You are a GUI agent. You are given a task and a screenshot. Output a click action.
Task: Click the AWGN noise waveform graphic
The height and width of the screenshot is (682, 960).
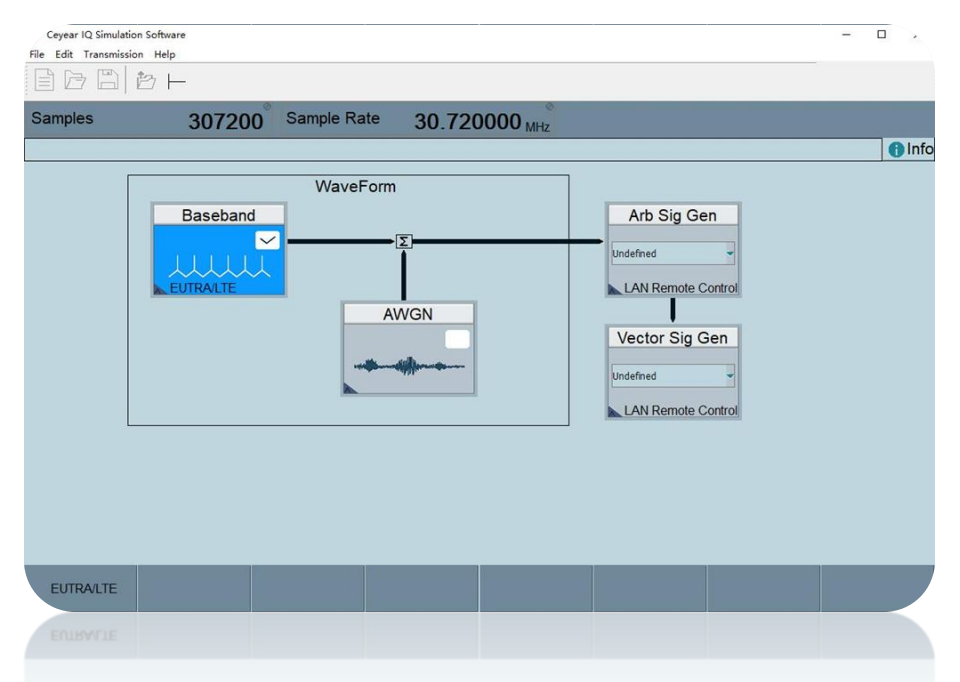[x=409, y=366]
